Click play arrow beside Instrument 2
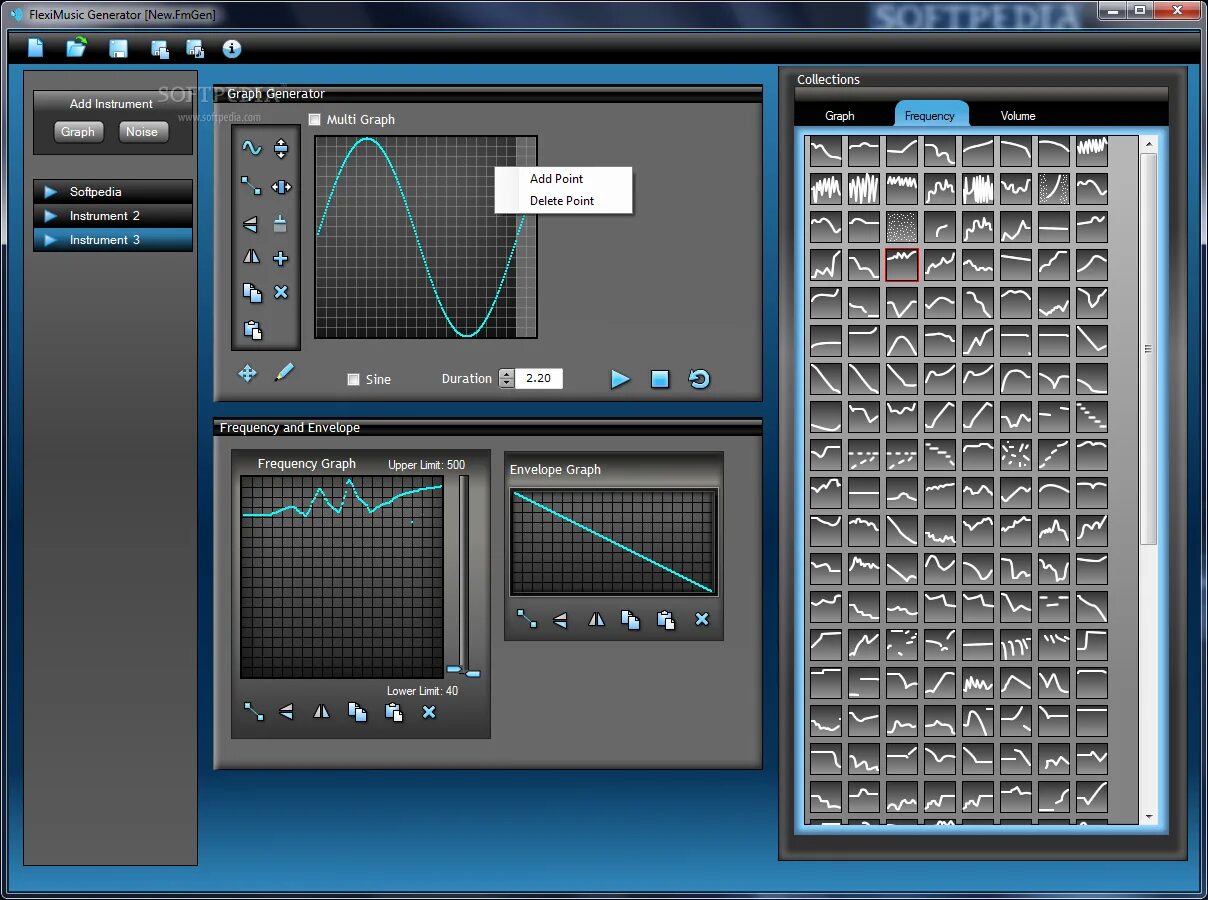Image resolution: width=1208 pixels, height=900 pixels. [x=51, y=215]
